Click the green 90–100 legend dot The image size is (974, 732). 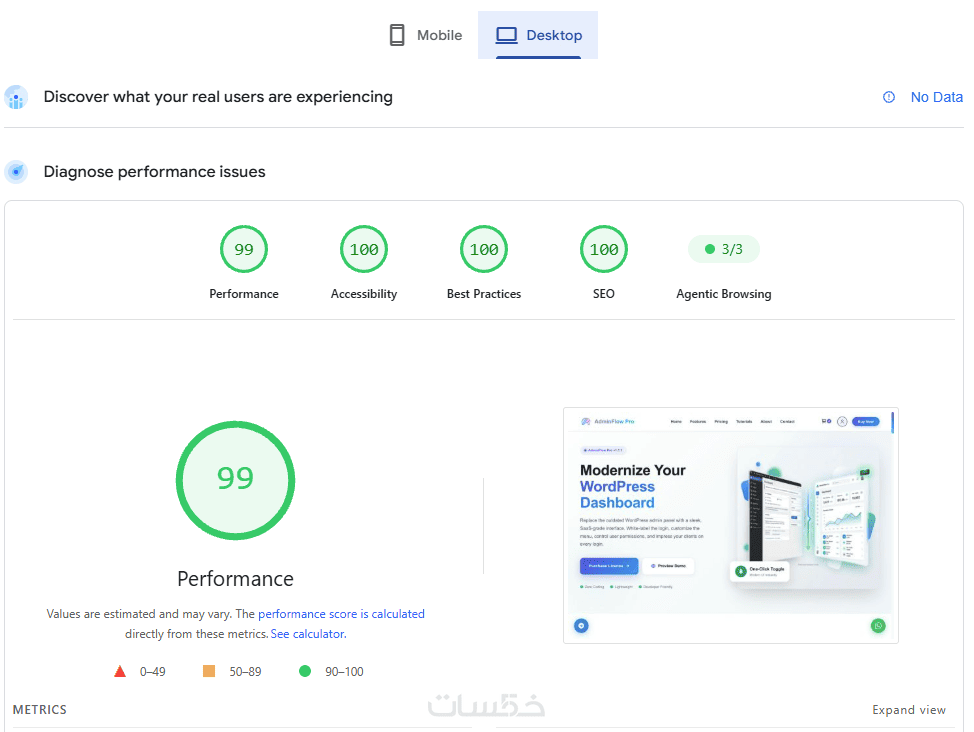pyautogui.click(x=304, y=671)
